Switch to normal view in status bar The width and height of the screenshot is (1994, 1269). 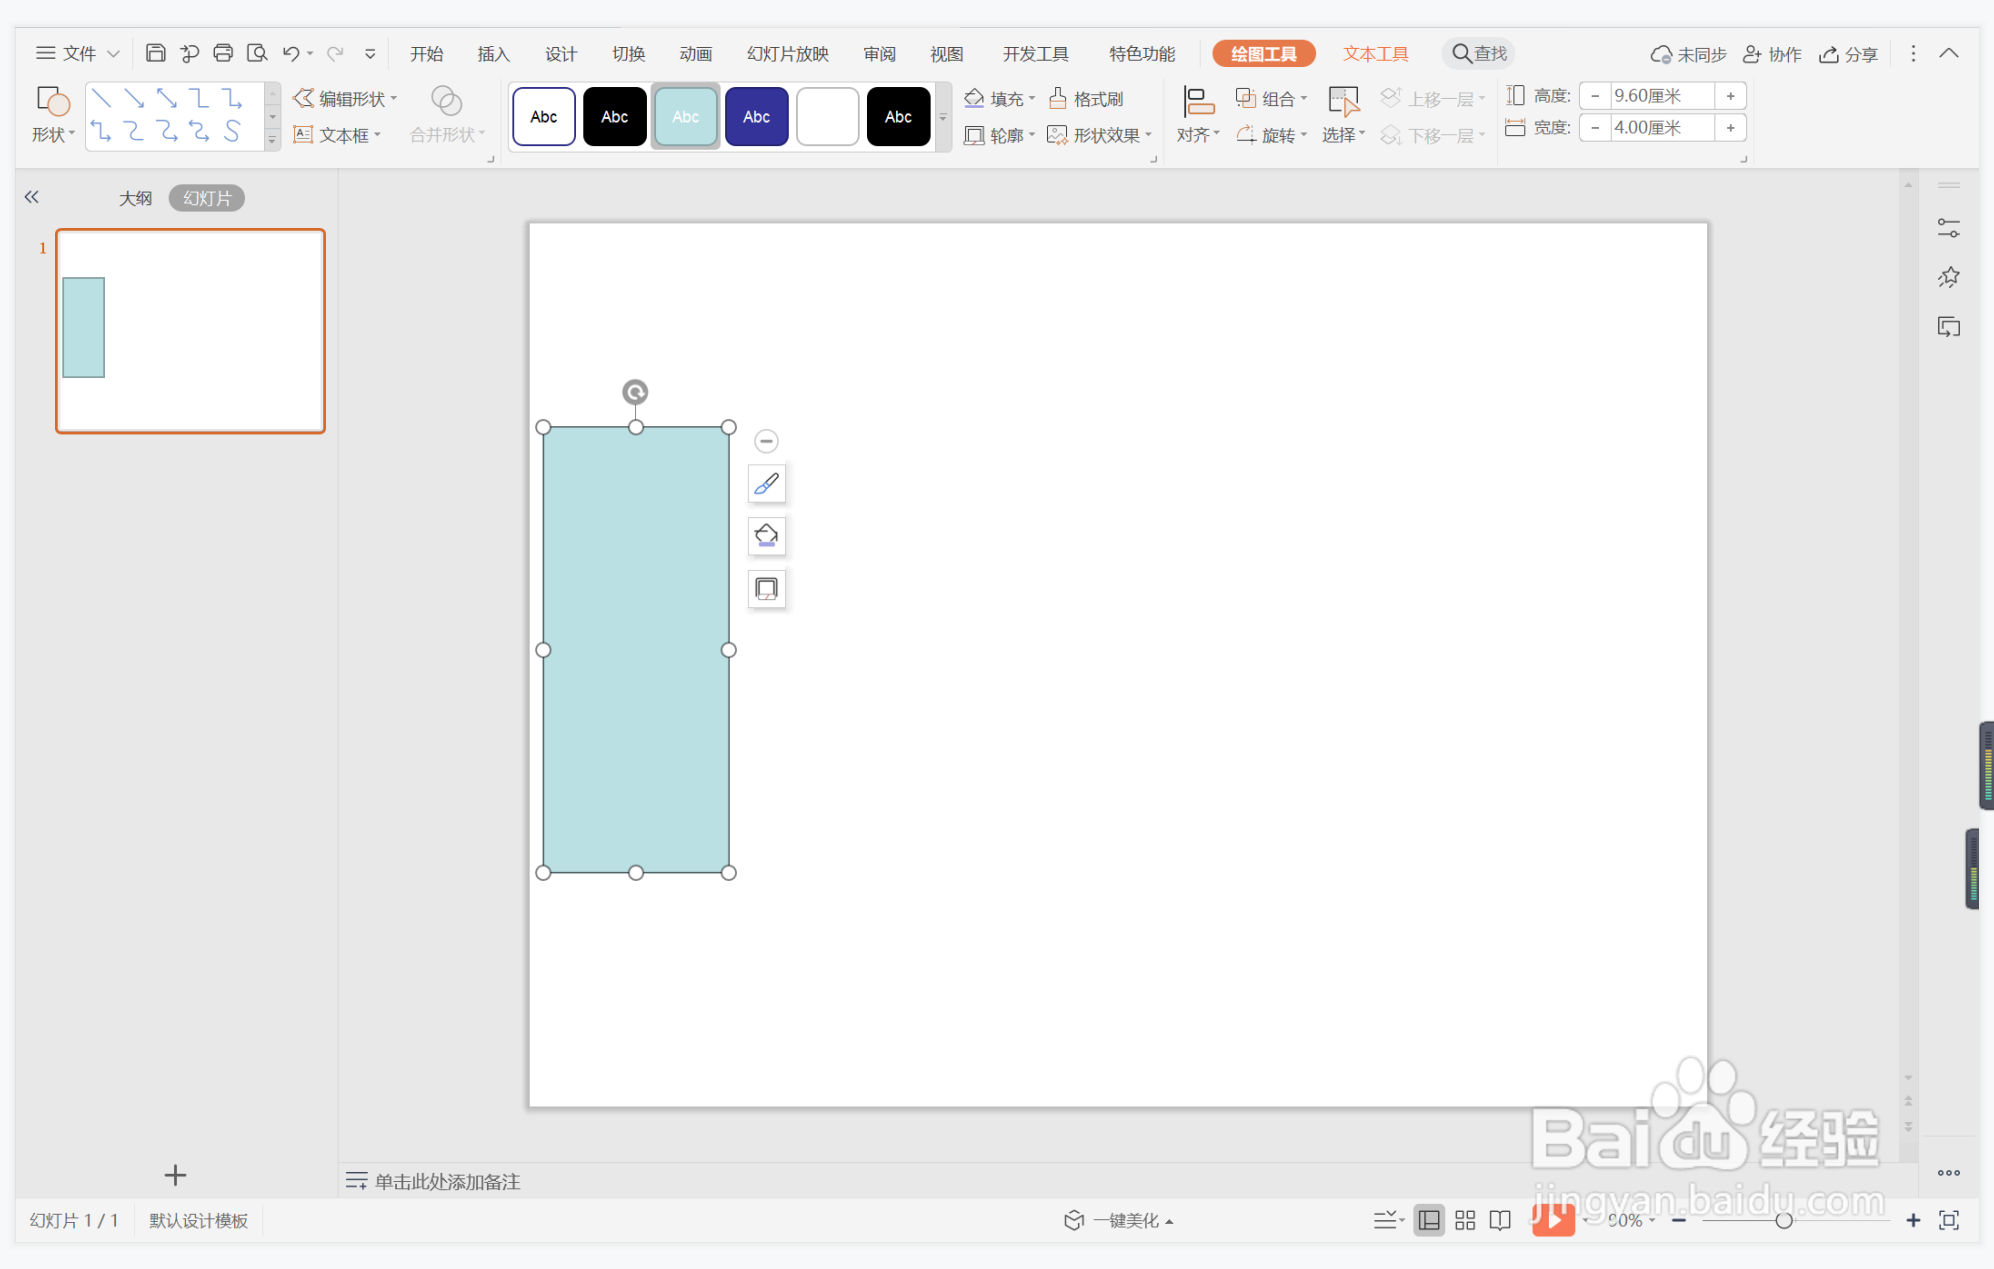pos(1429,1220)
